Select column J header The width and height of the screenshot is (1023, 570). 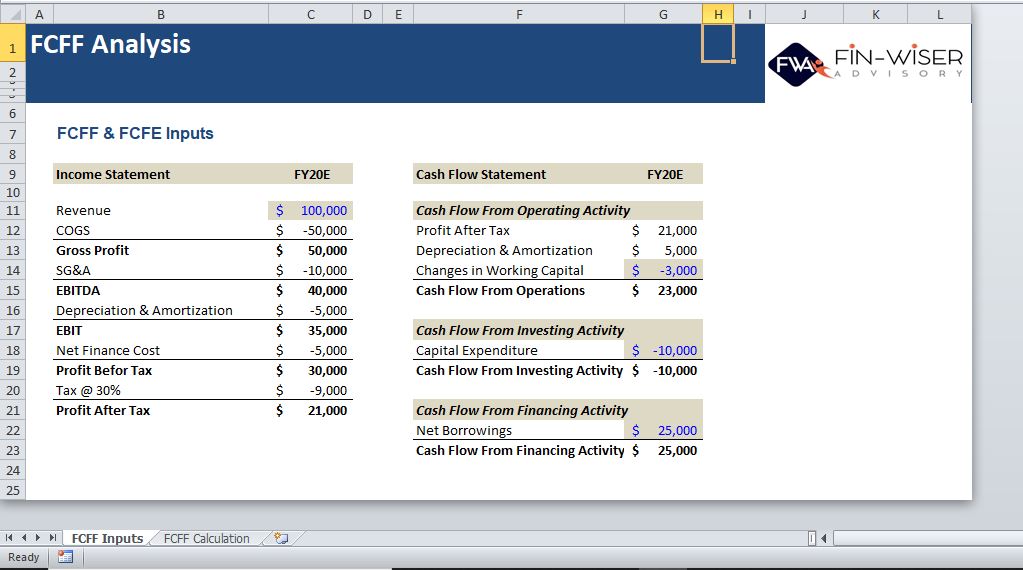[804, 14]
